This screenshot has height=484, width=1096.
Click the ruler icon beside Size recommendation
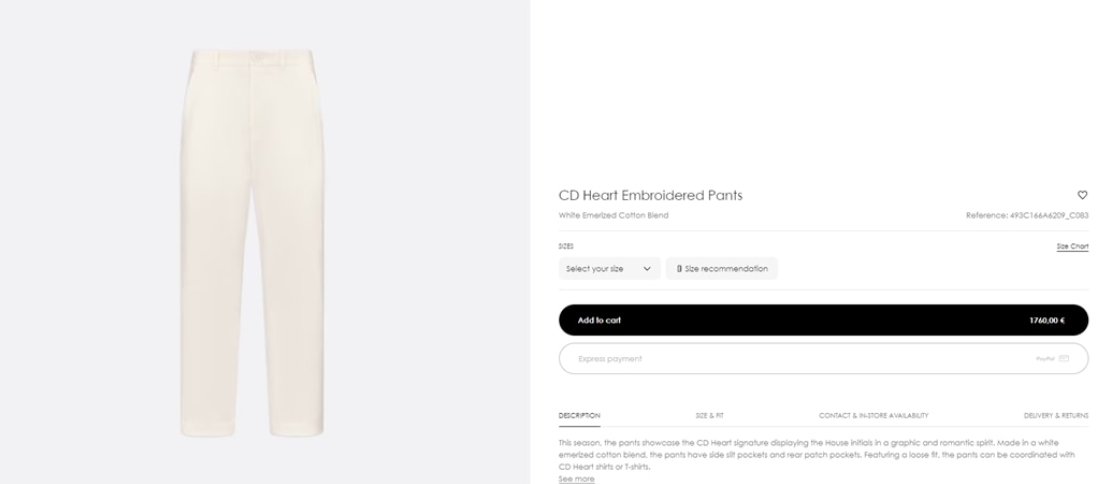tap(680, 268)
